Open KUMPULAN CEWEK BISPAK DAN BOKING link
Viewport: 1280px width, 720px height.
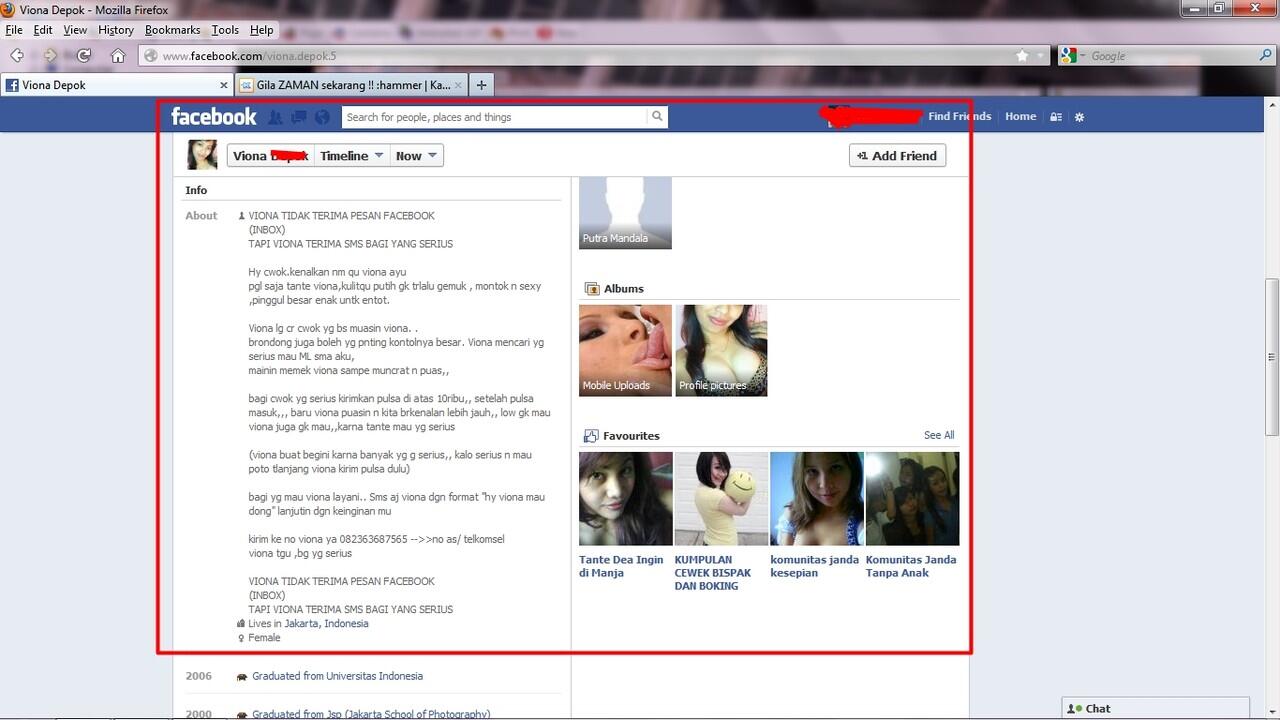713,573
